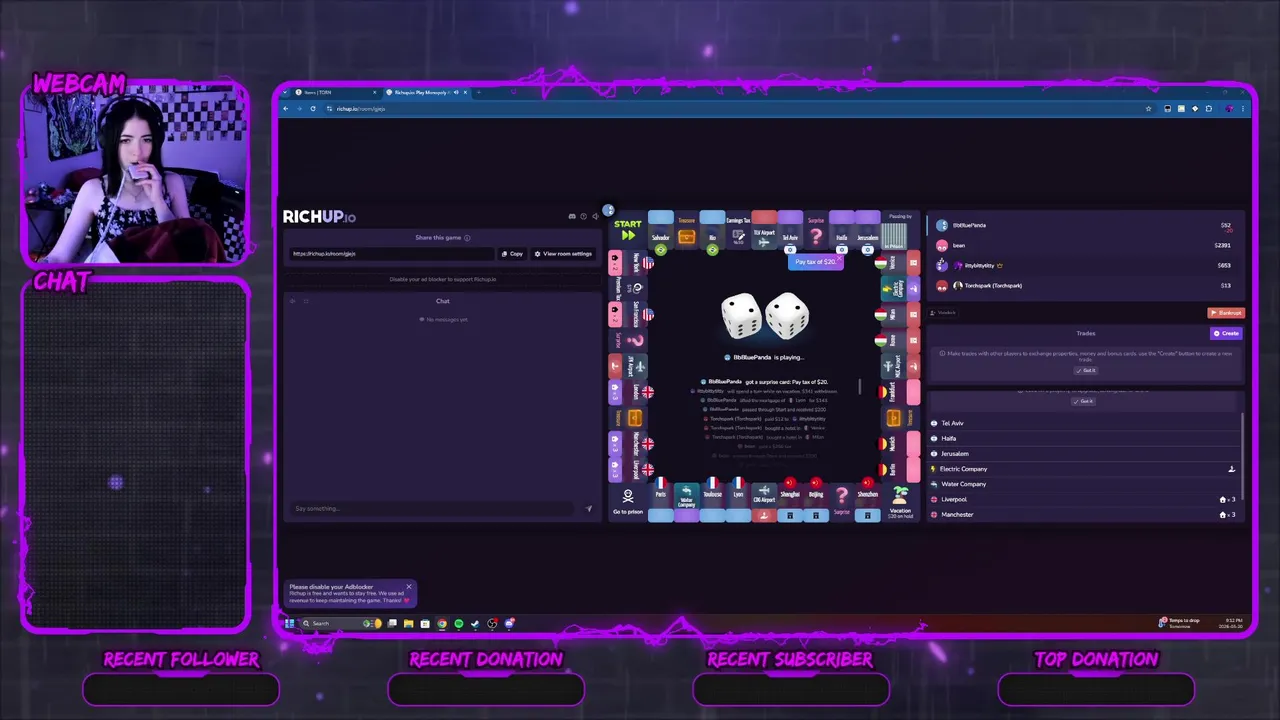This screenshot has height=720, width=1280.
Task: Click the Treasure chest tile on the left column
Action: [628, 418]
